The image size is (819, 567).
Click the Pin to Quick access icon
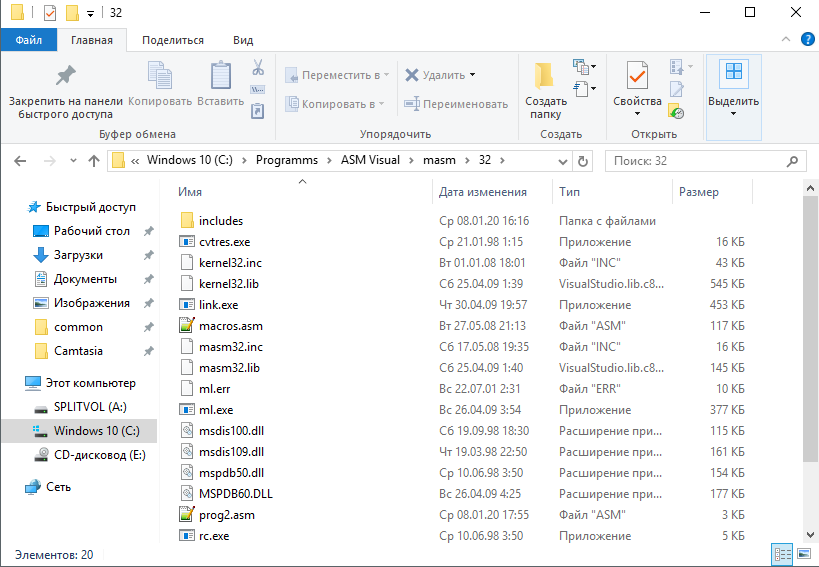click(x=65, y=76)
